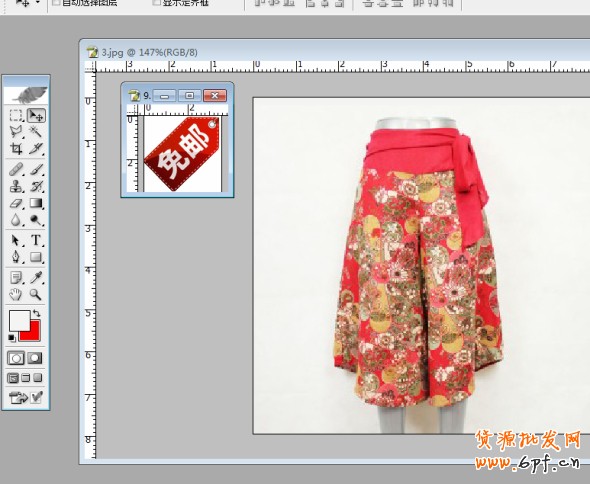Toggle the show bounding box checkbox
The height and width of the screenshot is (484, 590).
pyautogui.click(x=157, y=3)
